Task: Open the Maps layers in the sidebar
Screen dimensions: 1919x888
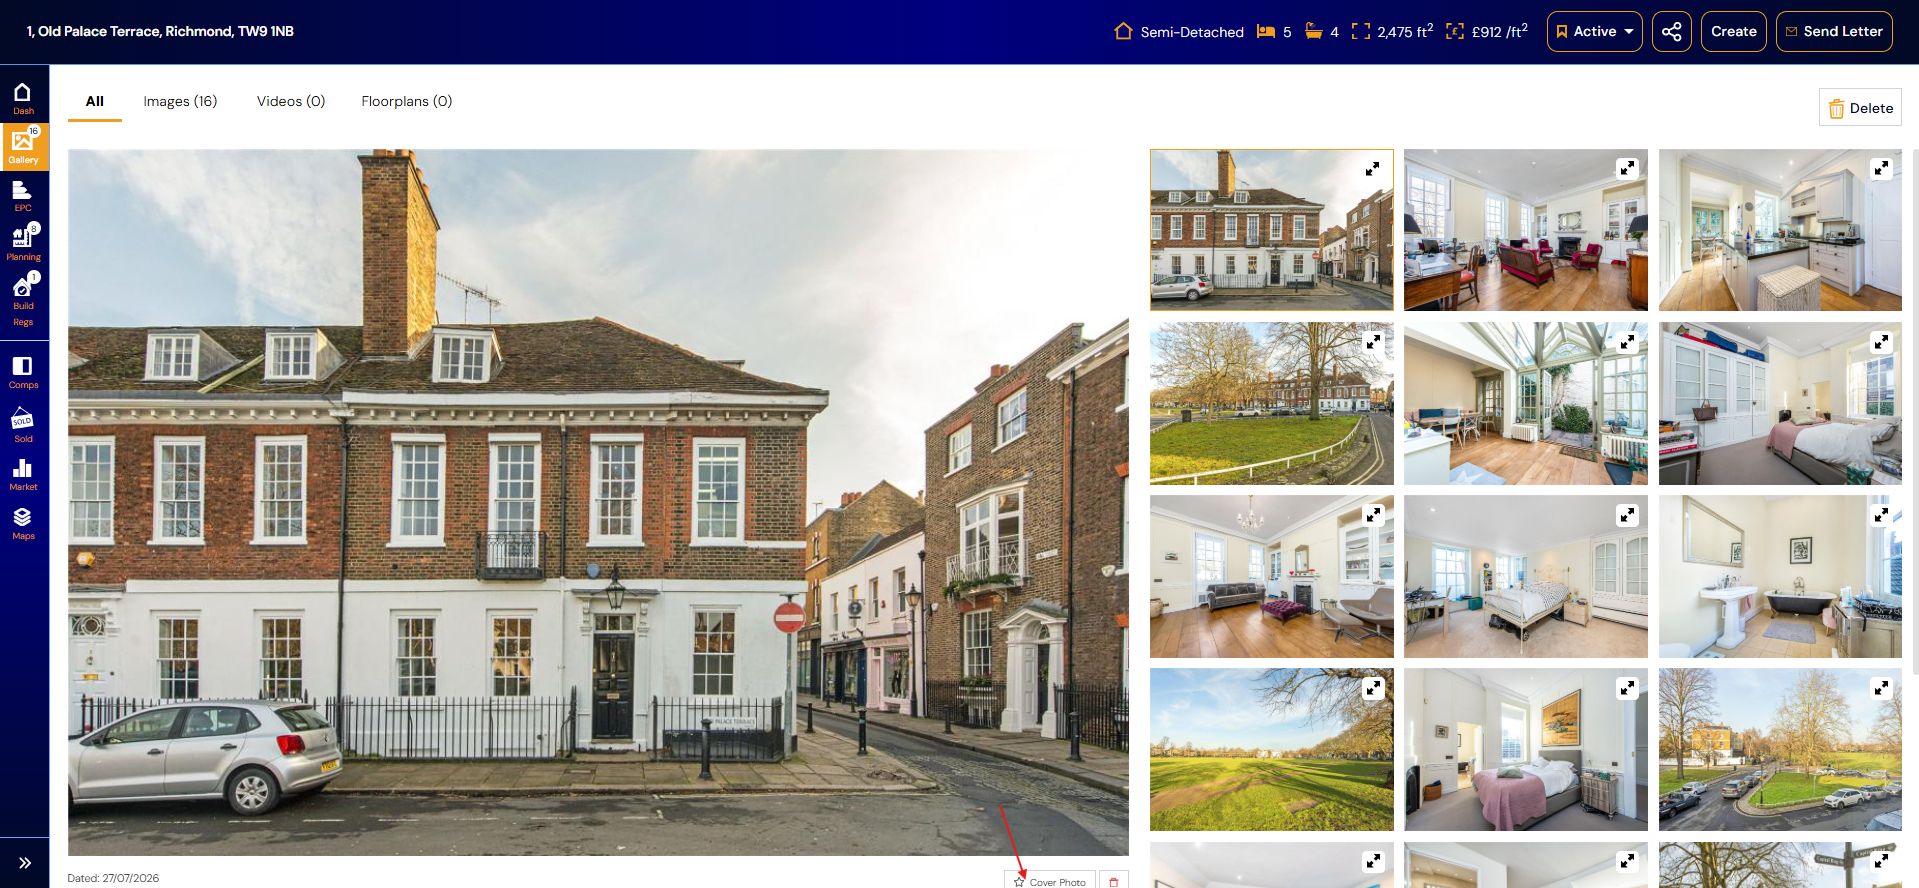Action: click(23, 523)
